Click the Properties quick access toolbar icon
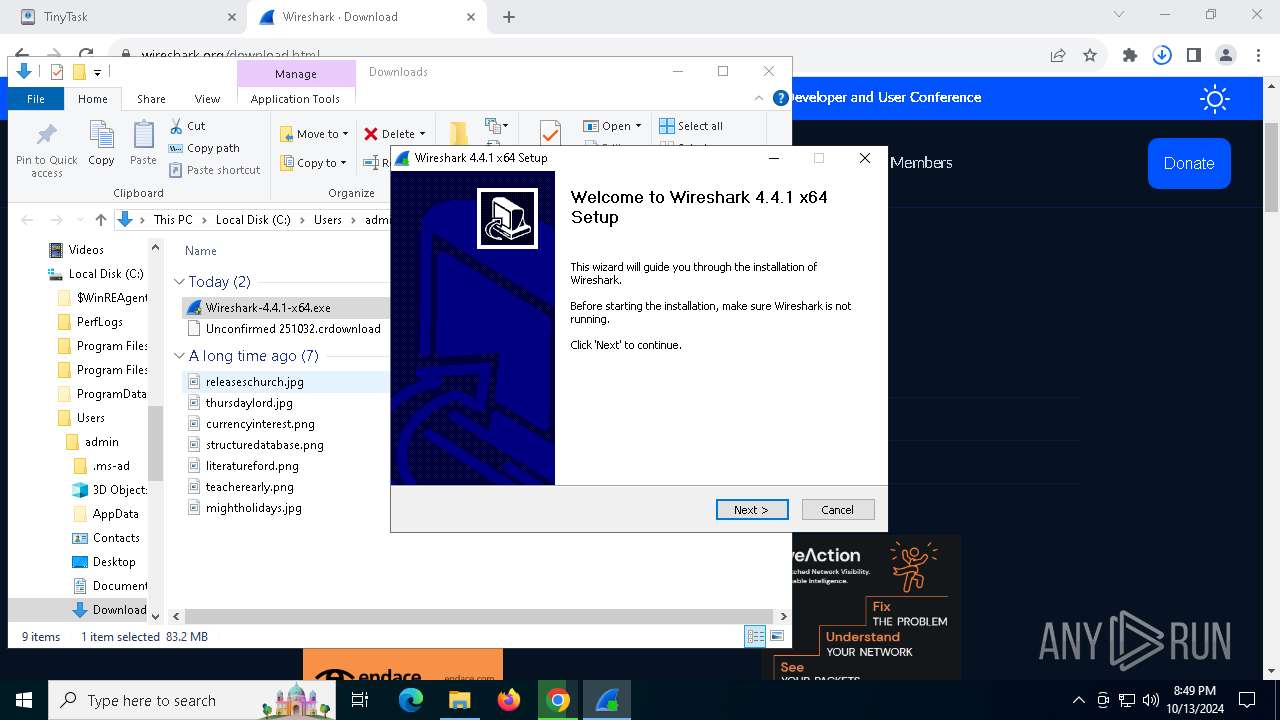The width and height of the screenshot is (1280, 720). coord(57,72)
